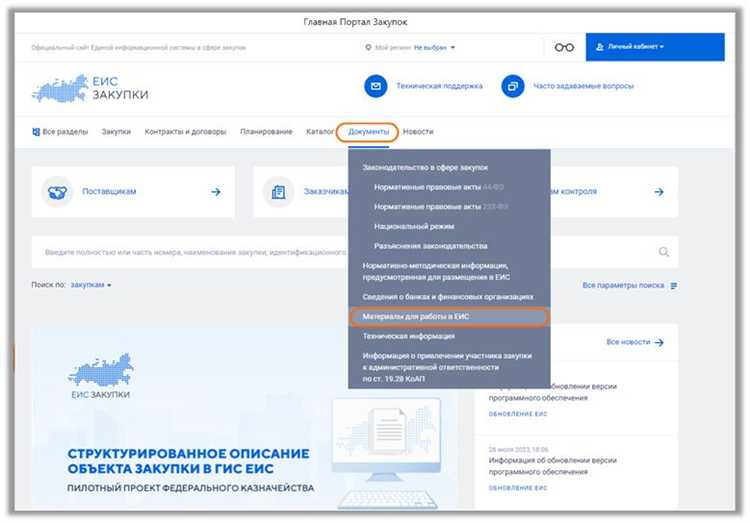Click the Поставщикам card arrow
Image resolution: width=750 pixels, height=523 pixels.
(216, 192)
